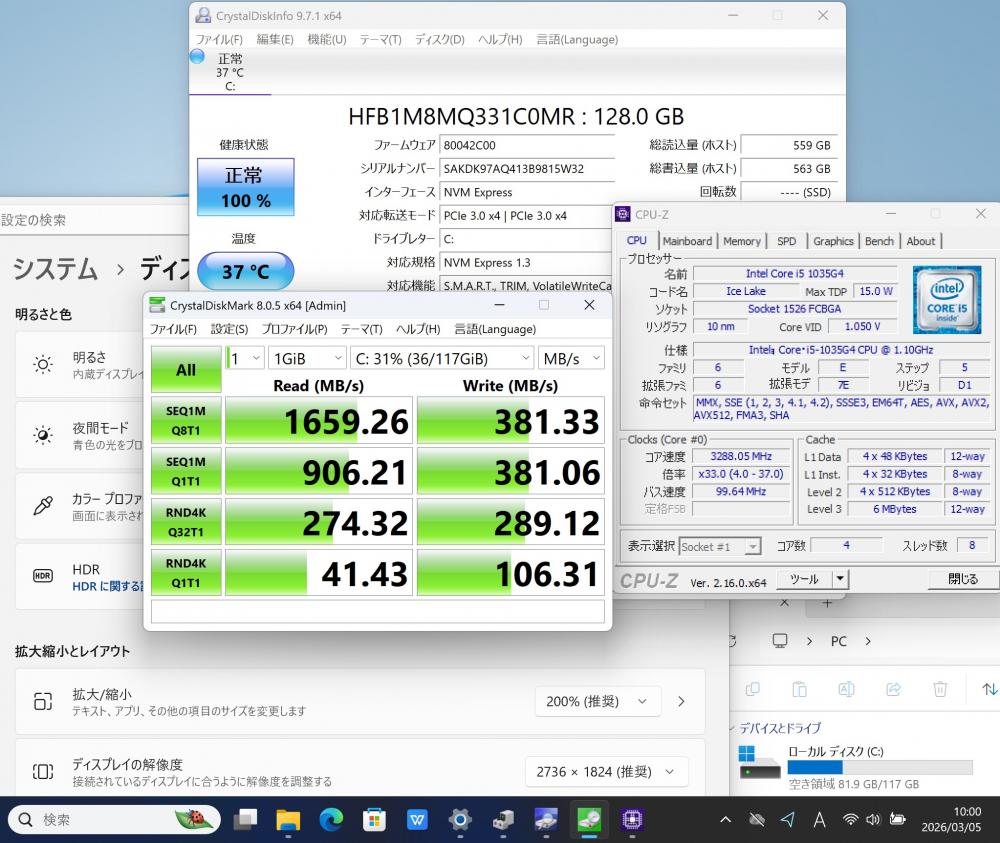Open the 機能(U) menu in CrystalDiskInfo
Image resolution: width=1000 pixels, height=843 pixels.
tap(326, 39)
